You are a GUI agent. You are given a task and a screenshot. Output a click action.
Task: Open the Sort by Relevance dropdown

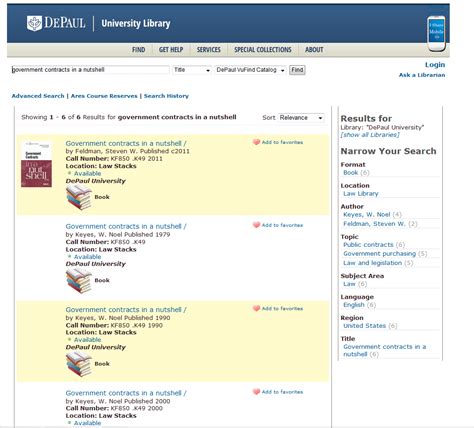(301, 118)
